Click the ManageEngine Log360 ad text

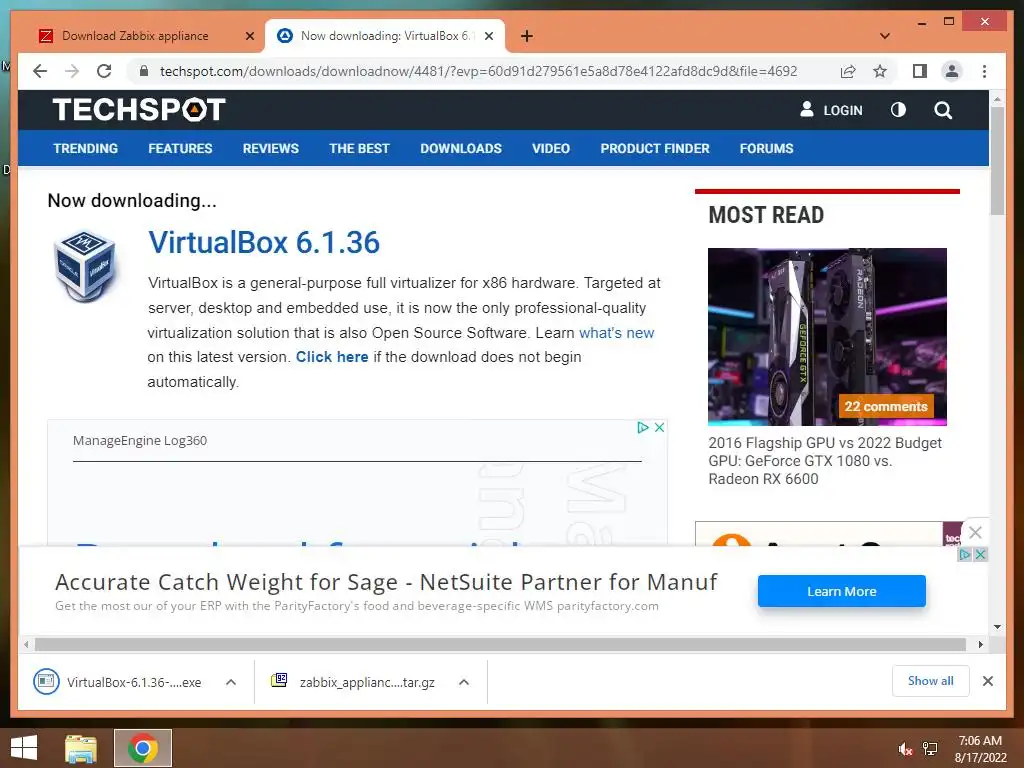(140, 440)
